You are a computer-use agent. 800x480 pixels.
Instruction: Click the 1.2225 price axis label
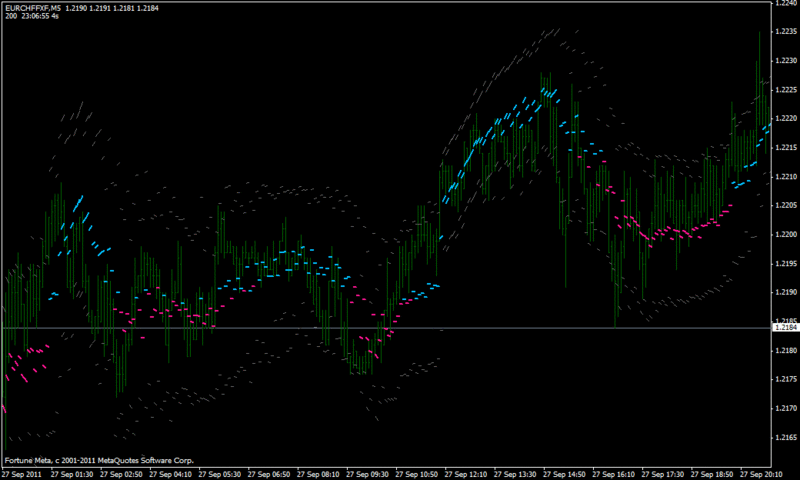pyautogui.click(x=786, y=89)
